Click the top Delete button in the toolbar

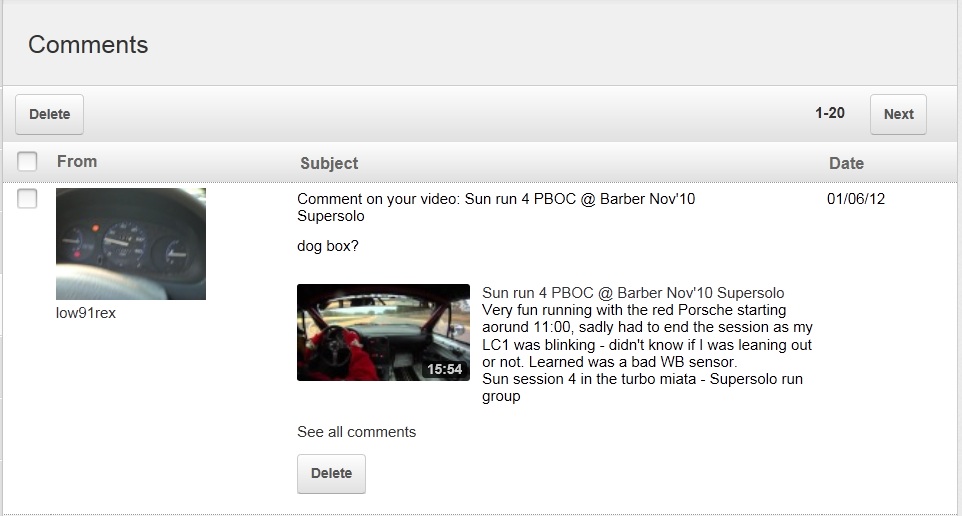click(x=49, y=114)
